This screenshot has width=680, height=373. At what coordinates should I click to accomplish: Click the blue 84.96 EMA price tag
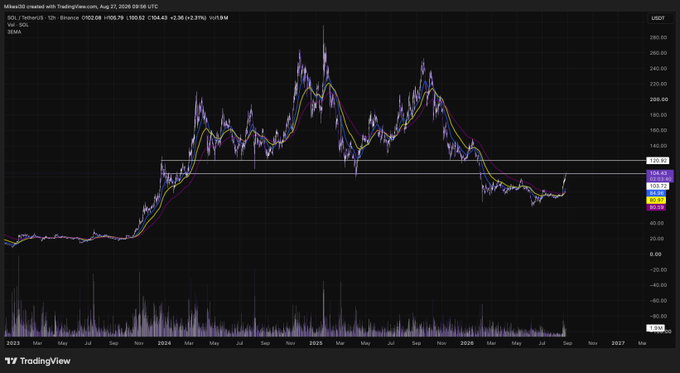click(657, 193)
